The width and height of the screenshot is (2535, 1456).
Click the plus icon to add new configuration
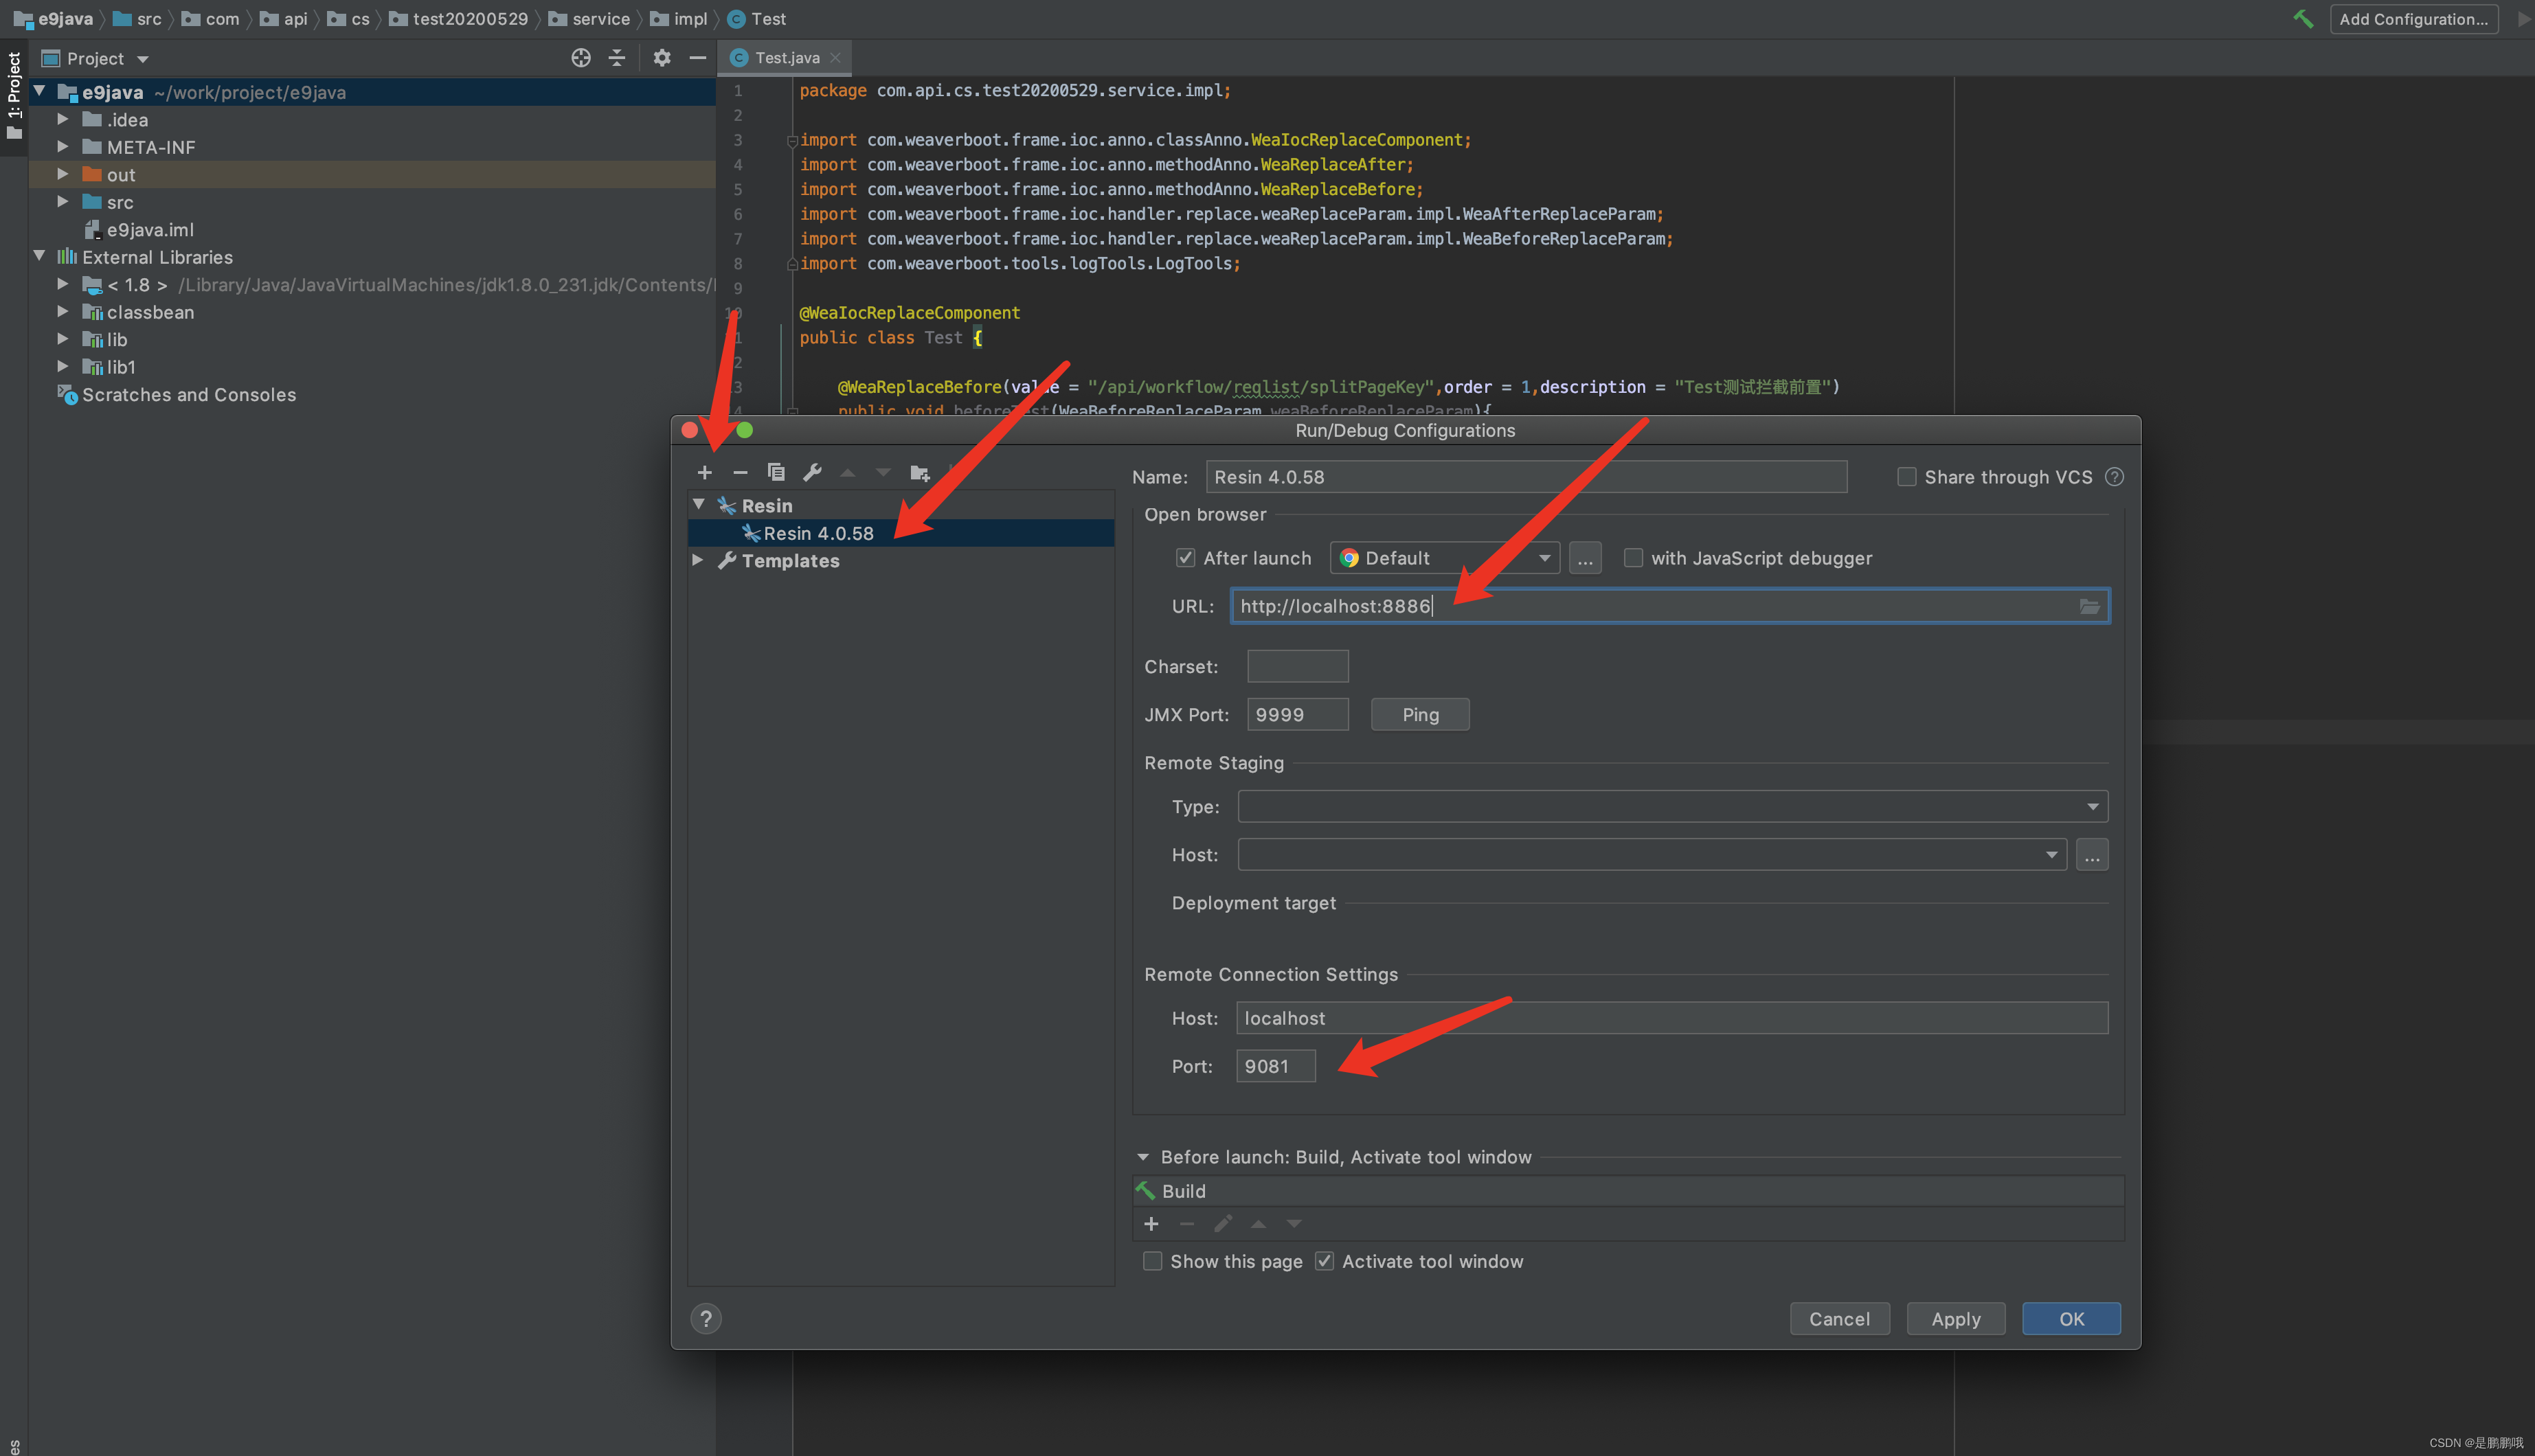(x=703, y=471)
